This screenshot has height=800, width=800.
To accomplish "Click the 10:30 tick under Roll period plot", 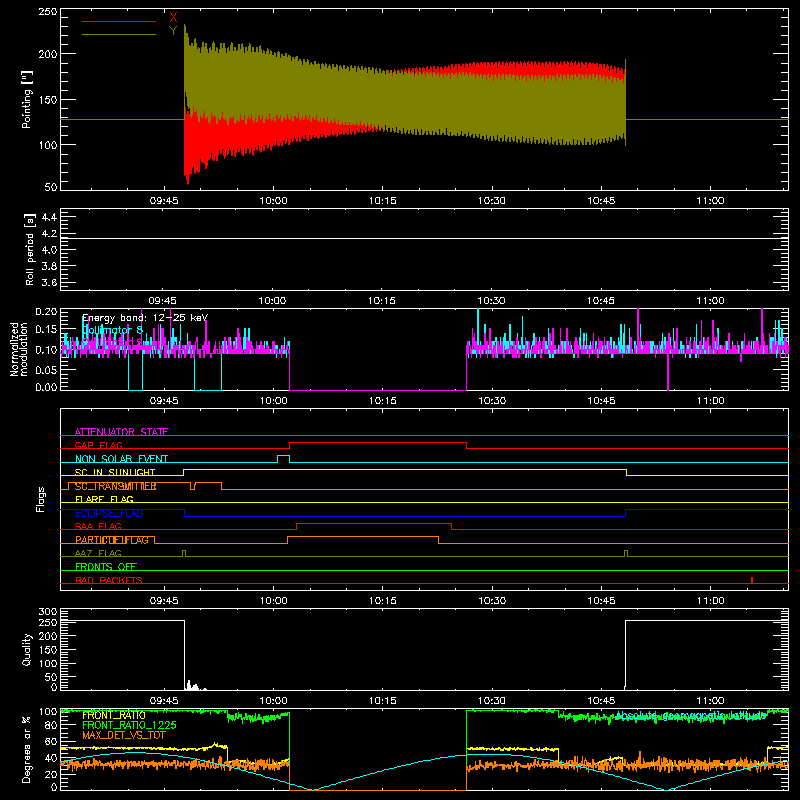I will (491, 301).
